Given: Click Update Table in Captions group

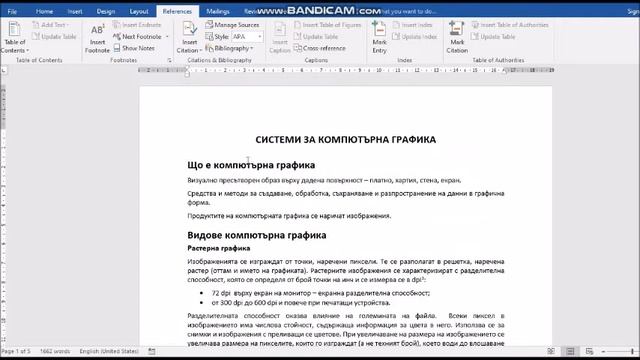Looking at the screenshot, I should click(316, 37).
